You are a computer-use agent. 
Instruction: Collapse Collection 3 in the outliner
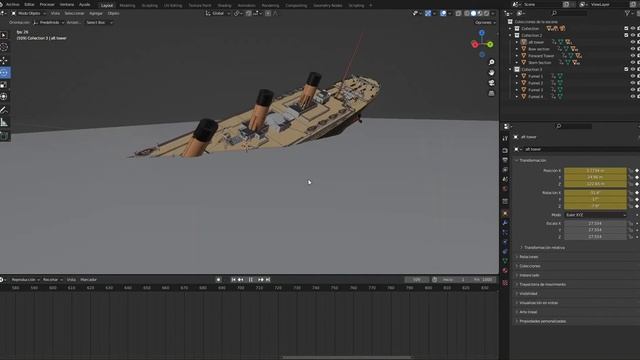[510, 69]
